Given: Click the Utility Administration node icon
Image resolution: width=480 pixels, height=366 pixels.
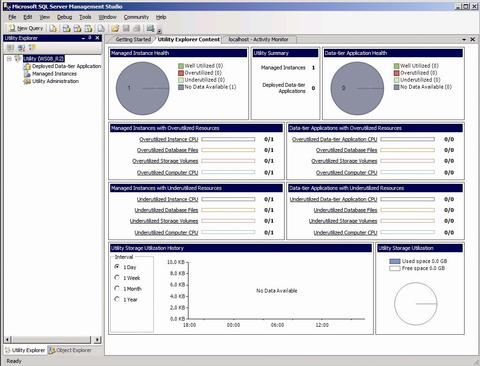Looking at the screenshot, I should pyautogui.click(x=27, y=81).
